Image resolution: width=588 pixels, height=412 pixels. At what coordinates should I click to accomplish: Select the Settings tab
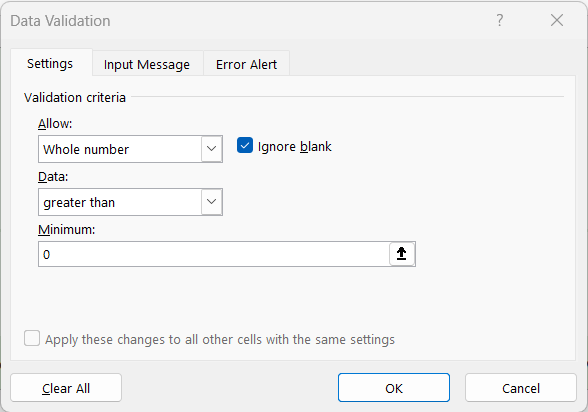click(50, 63)
